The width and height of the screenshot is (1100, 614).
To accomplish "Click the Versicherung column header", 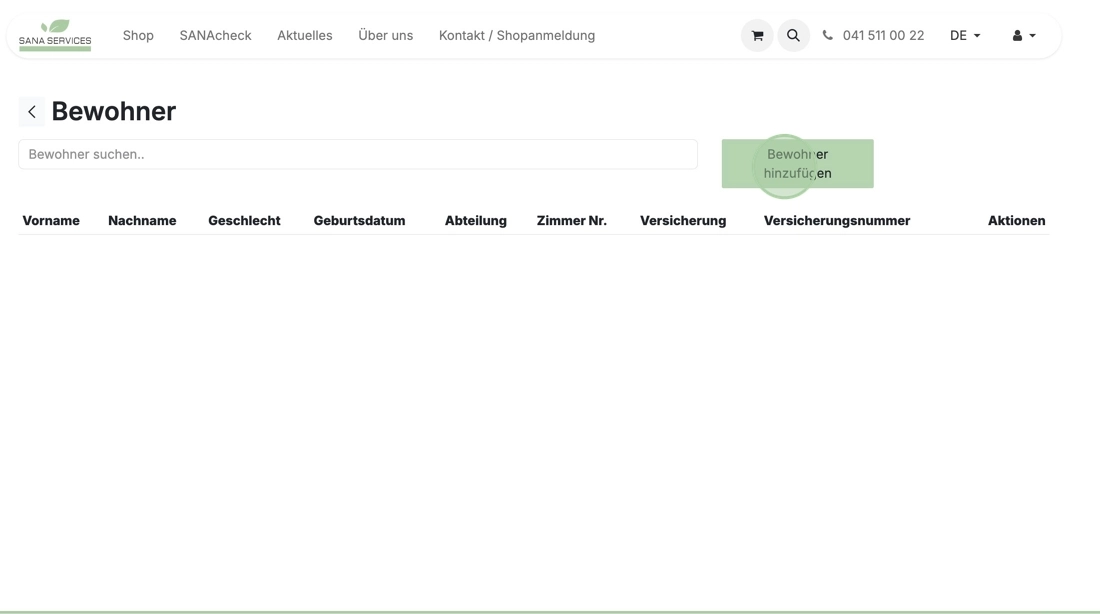I will (x=683, y=220).
